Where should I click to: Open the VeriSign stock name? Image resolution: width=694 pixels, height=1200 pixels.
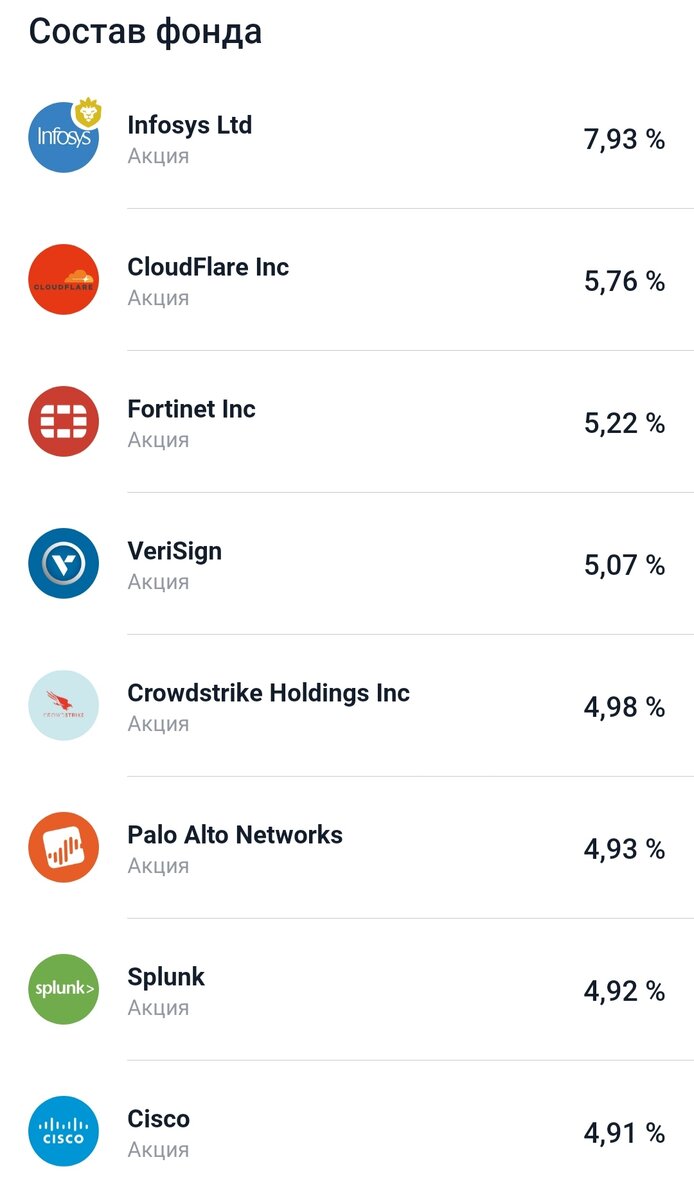(x=175, y=551)
